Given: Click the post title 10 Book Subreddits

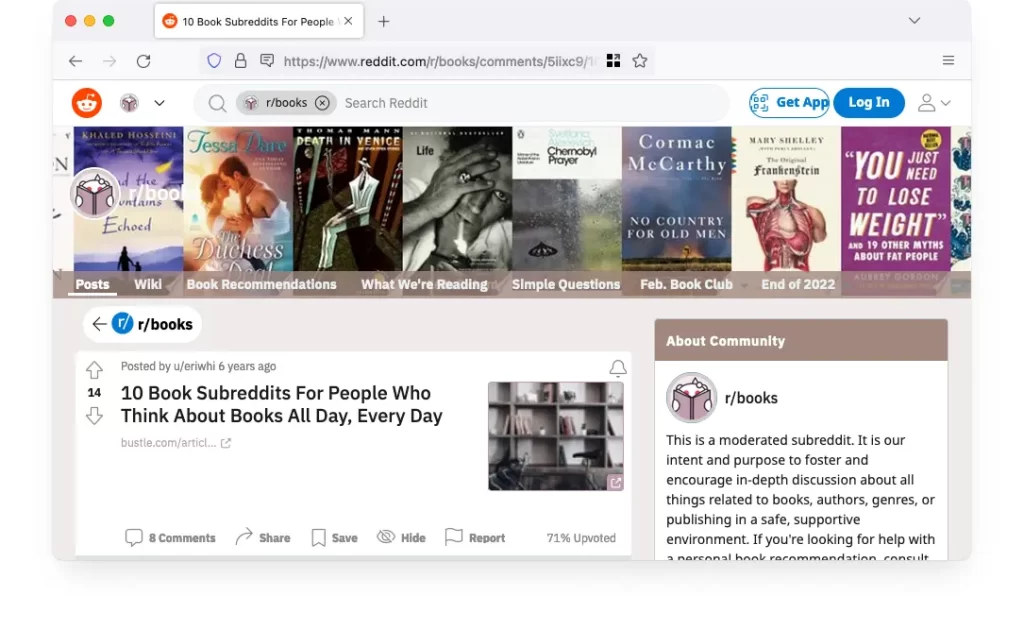Looking at the screenshot, I should (281, 404).
